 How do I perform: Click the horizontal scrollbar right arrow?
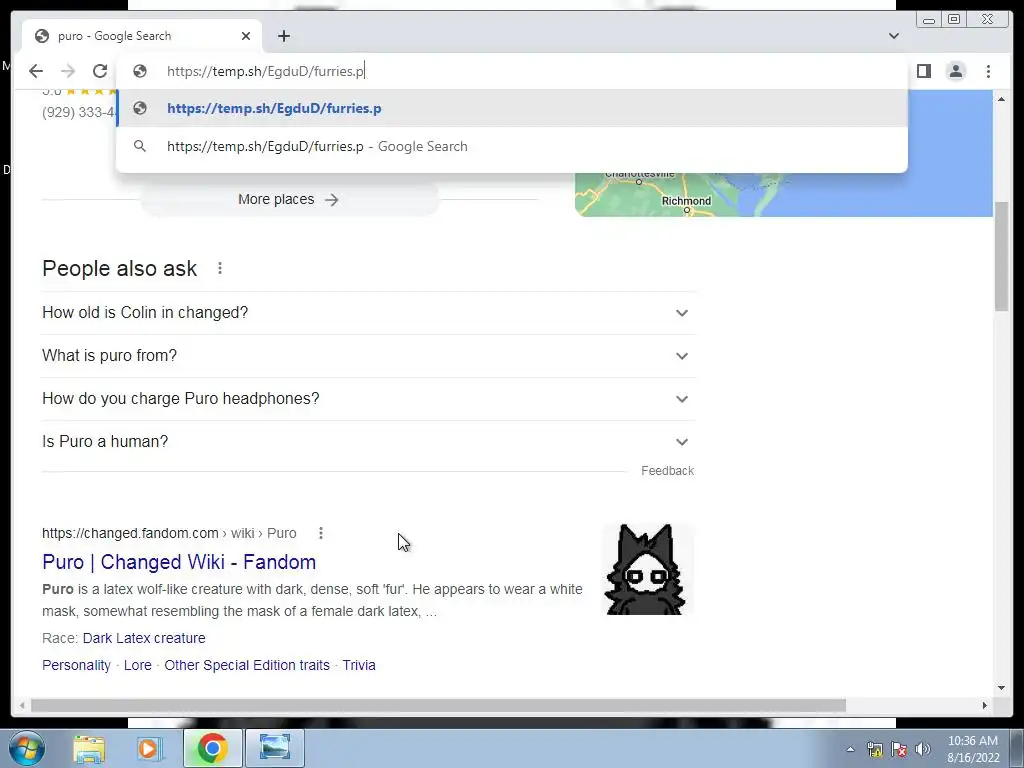coord(985,705)
